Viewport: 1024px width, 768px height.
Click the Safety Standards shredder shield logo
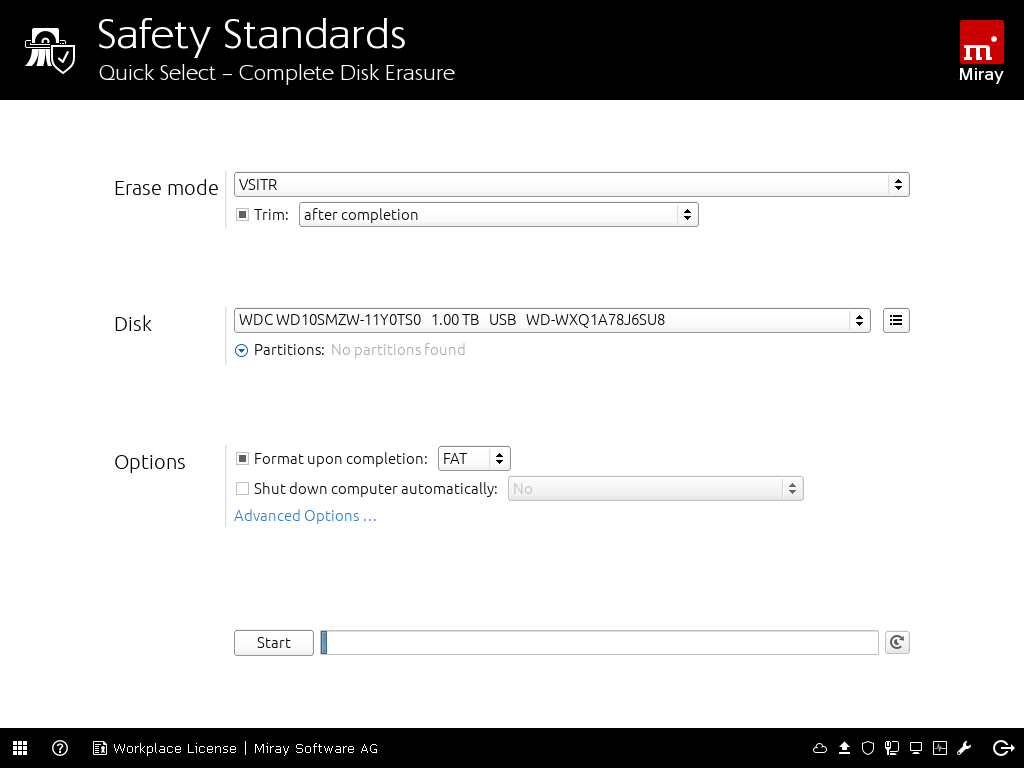click(50, 50)
